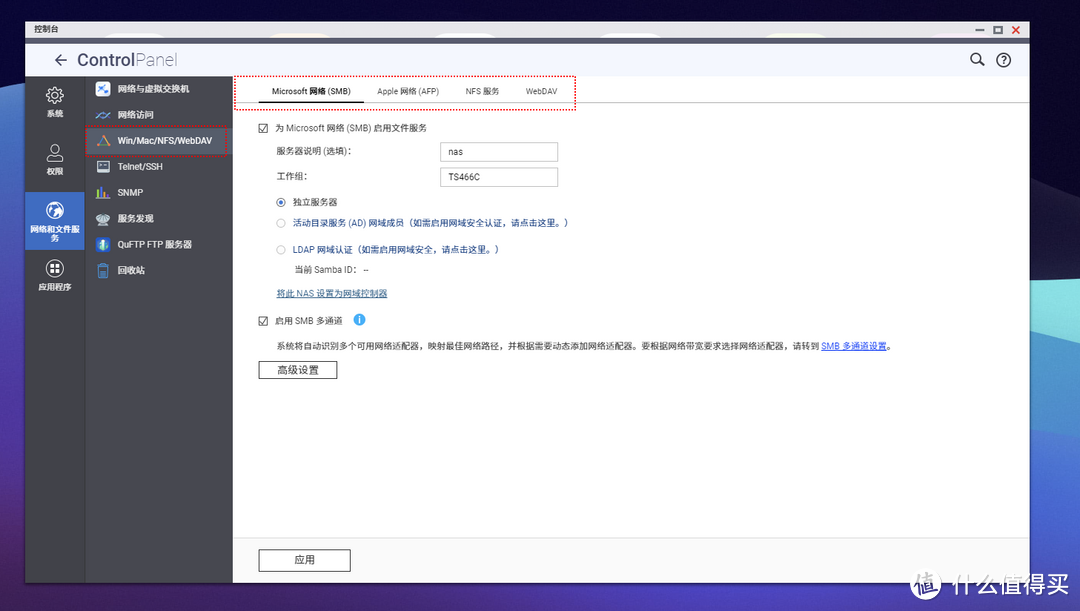Viewport: 1080px width, 611px height.
Task: Click the 工作组 input field
Action: click(499, 177)
